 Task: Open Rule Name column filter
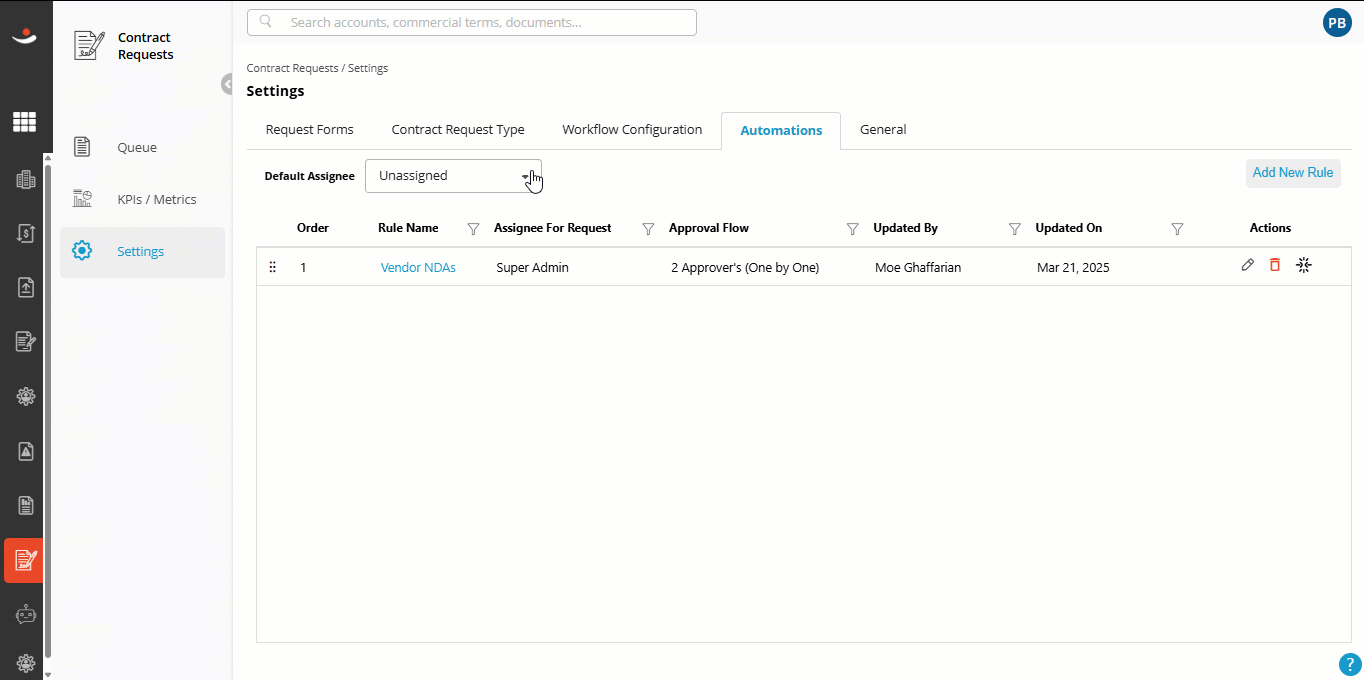tap(474, 229)
